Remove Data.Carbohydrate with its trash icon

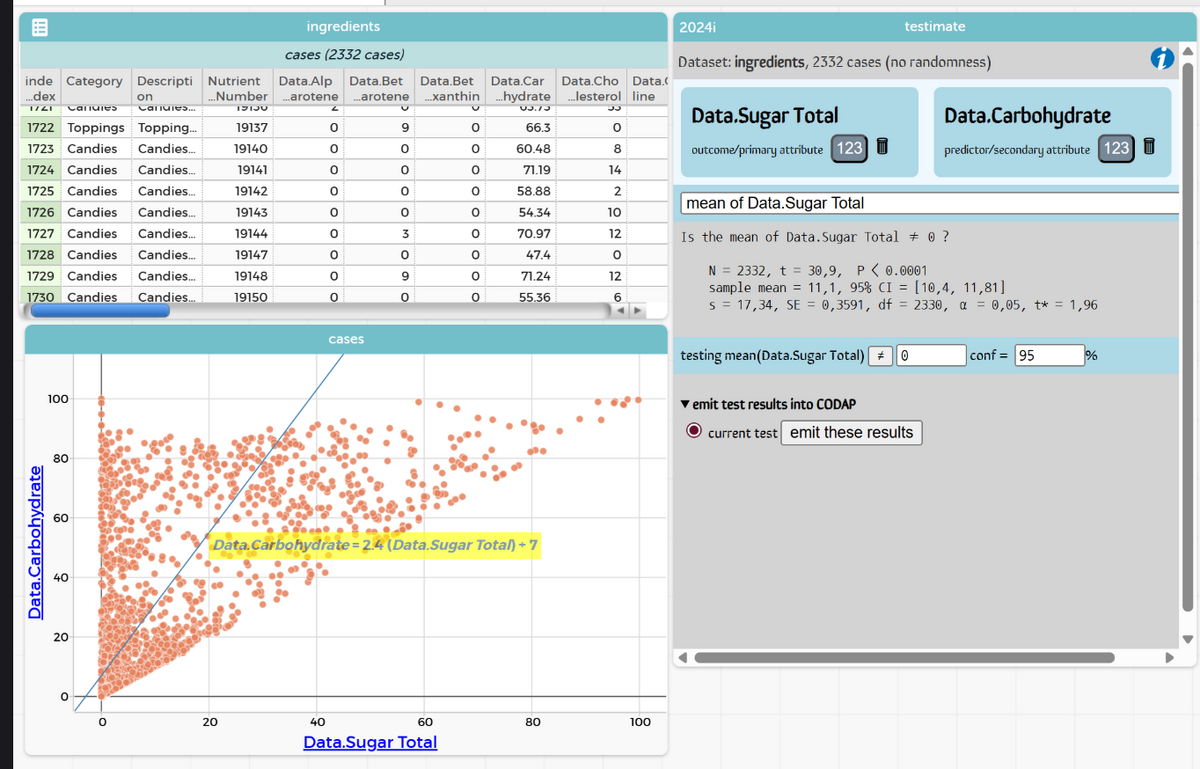1148,148
